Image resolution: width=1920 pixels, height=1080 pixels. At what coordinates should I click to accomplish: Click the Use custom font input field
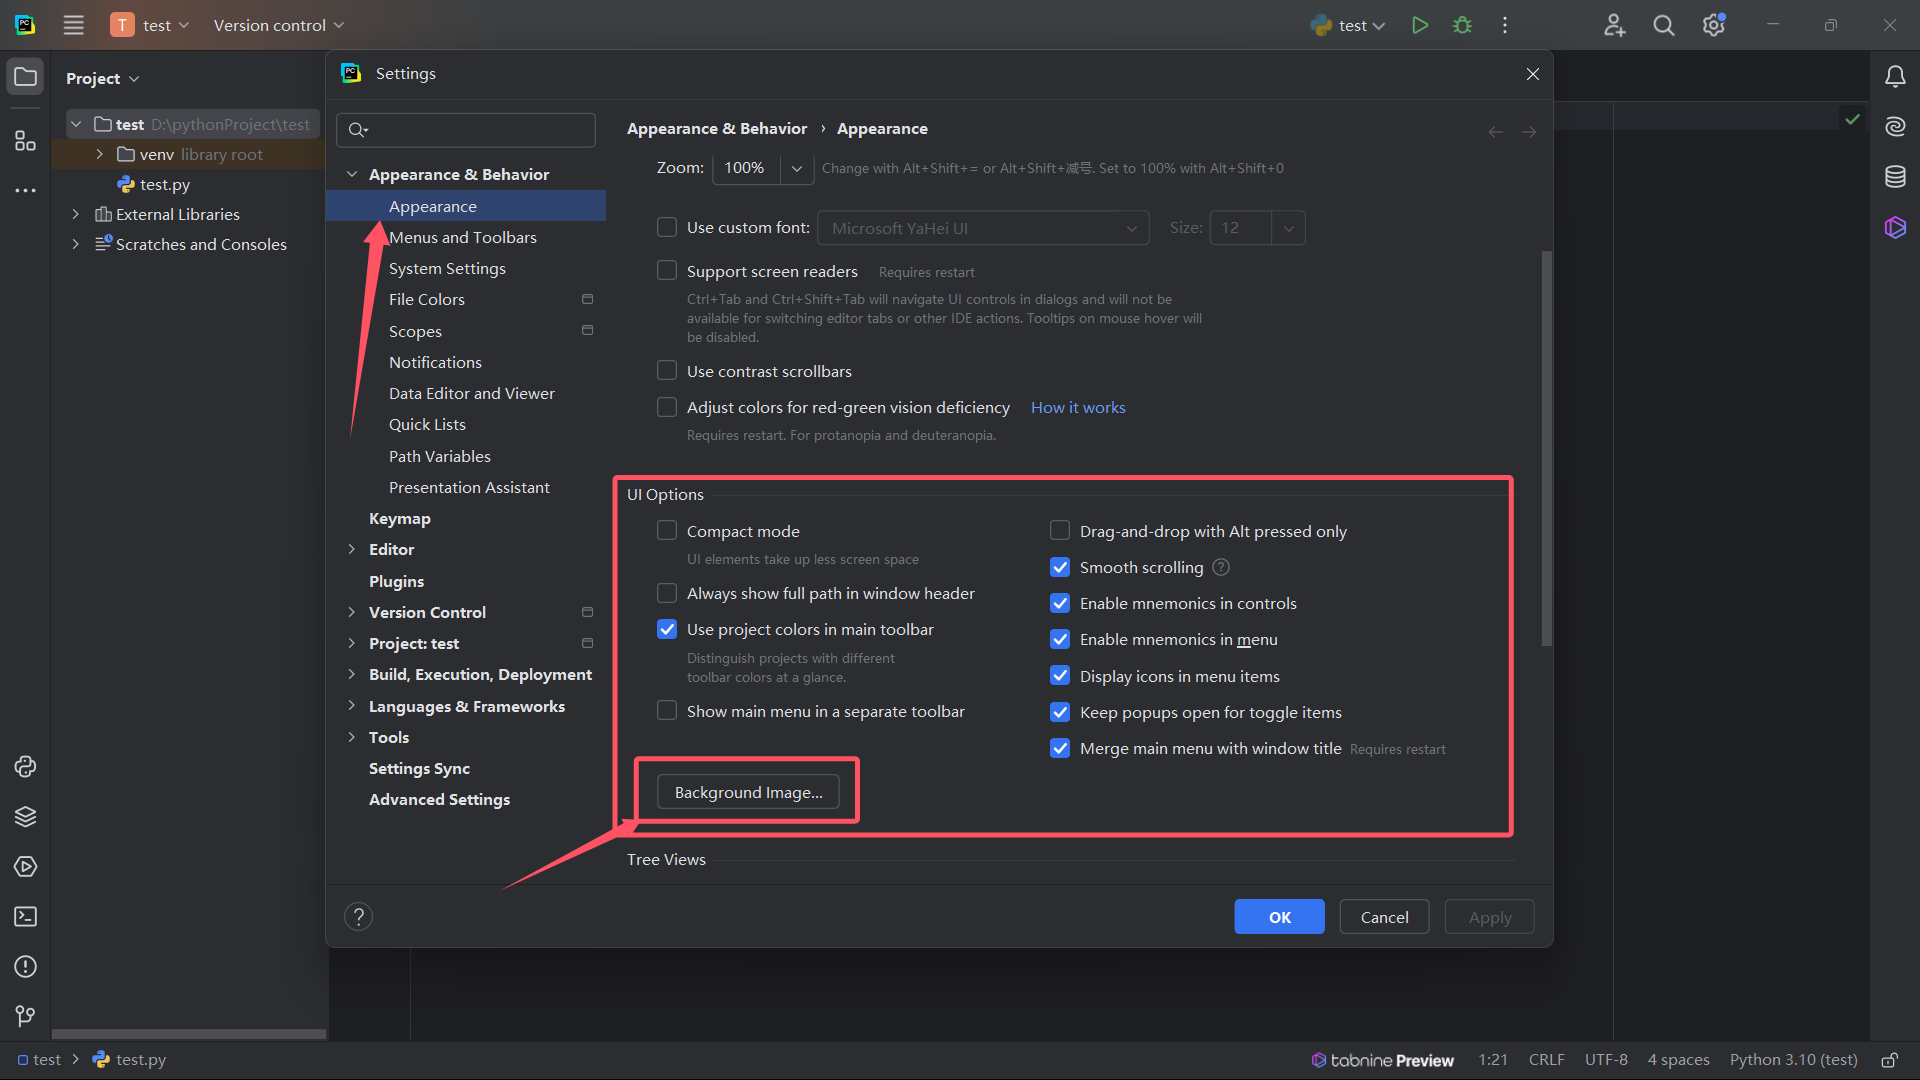point(978,227)
